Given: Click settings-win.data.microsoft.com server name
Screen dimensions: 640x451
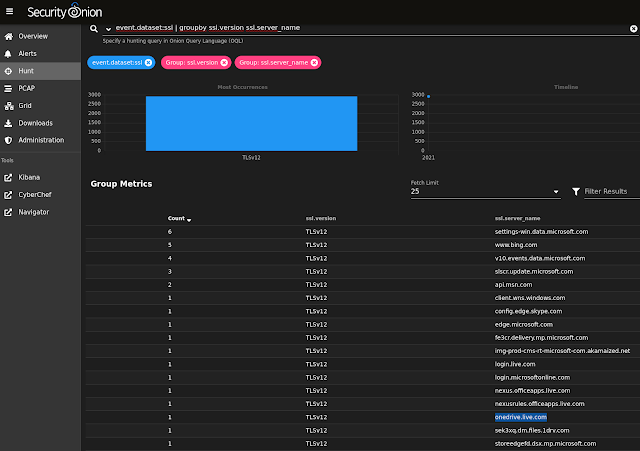Looking at the screenshot, I should pyautogui.click(x=542, y=232).
